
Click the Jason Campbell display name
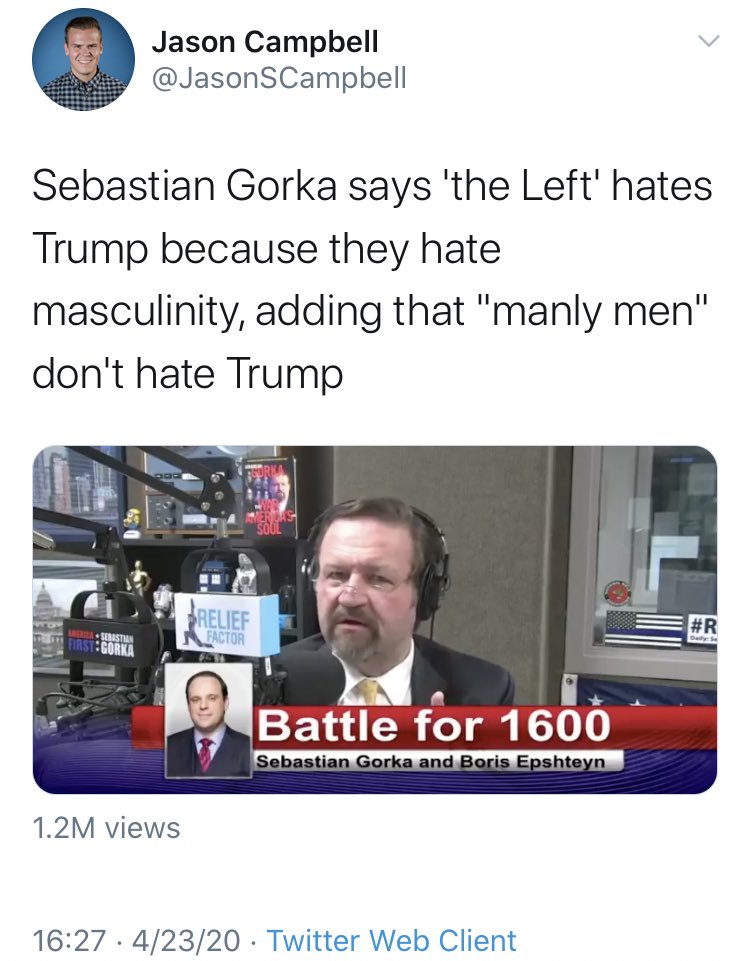click(x=265, y=42)
